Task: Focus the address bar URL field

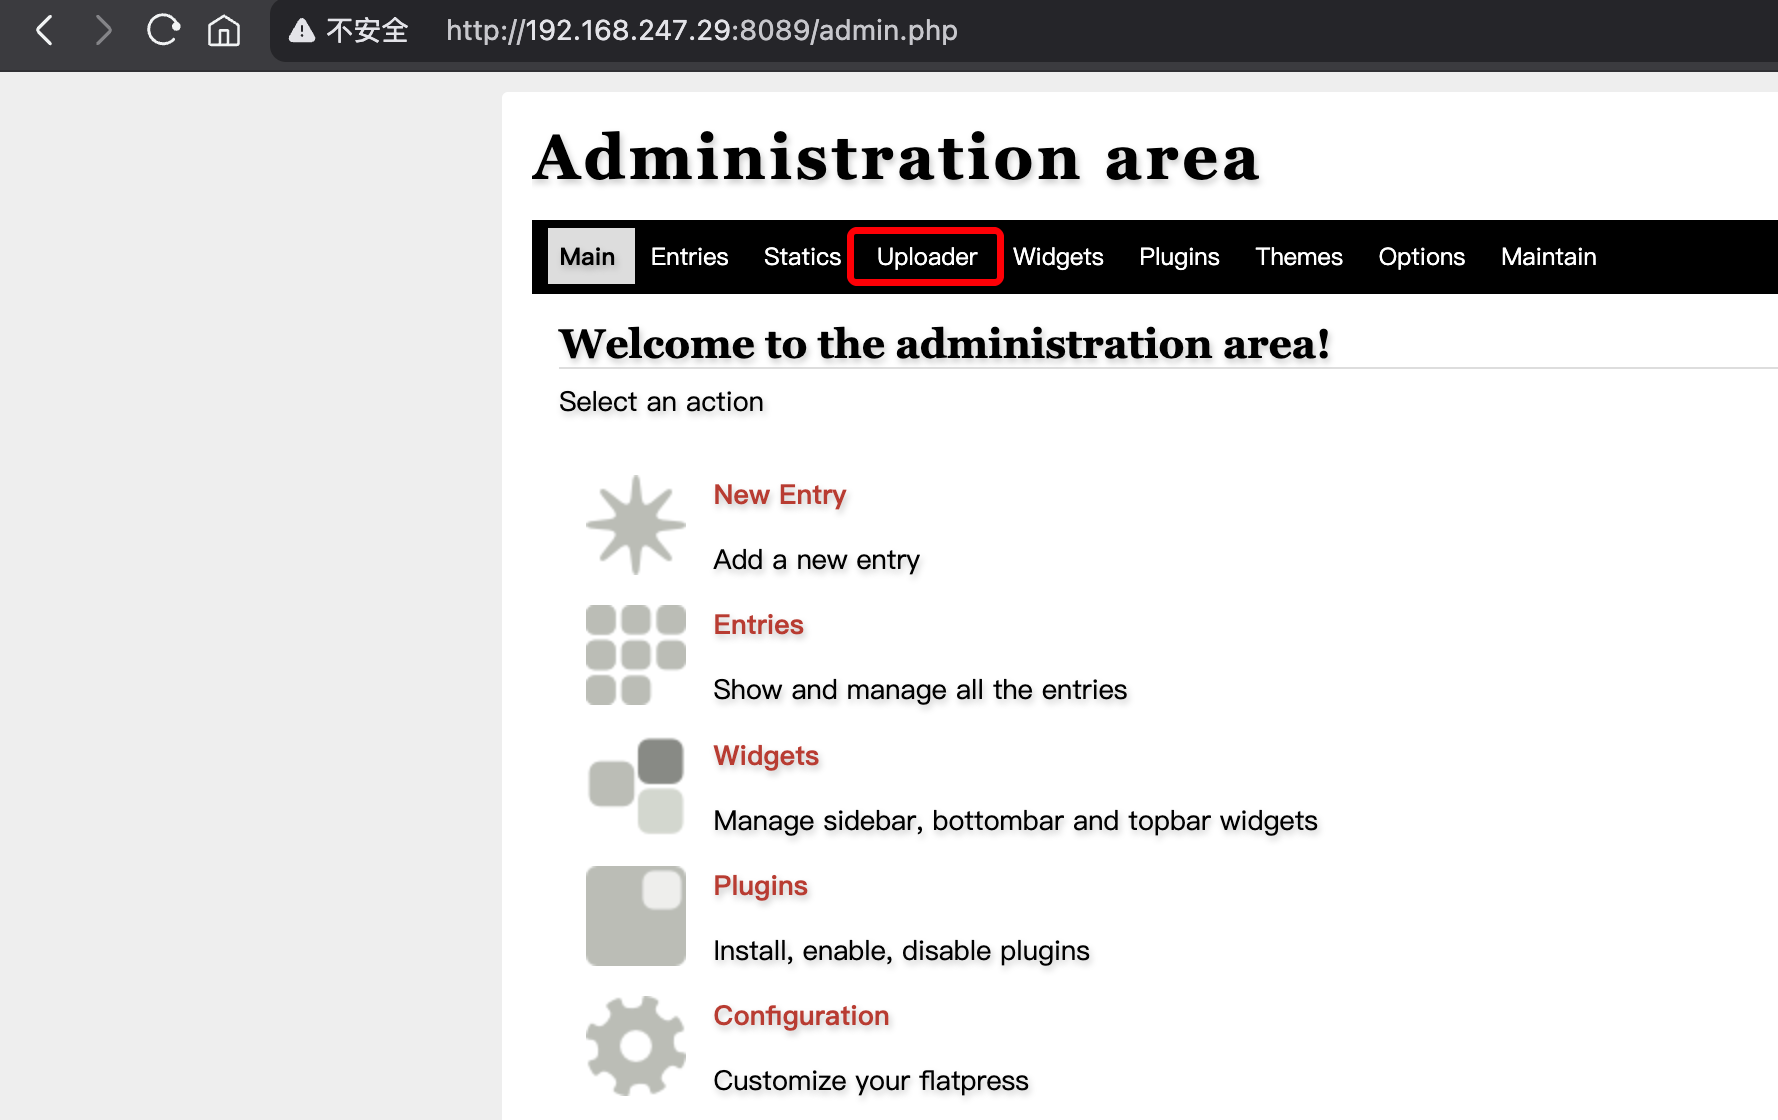Action: pos(701,31)
